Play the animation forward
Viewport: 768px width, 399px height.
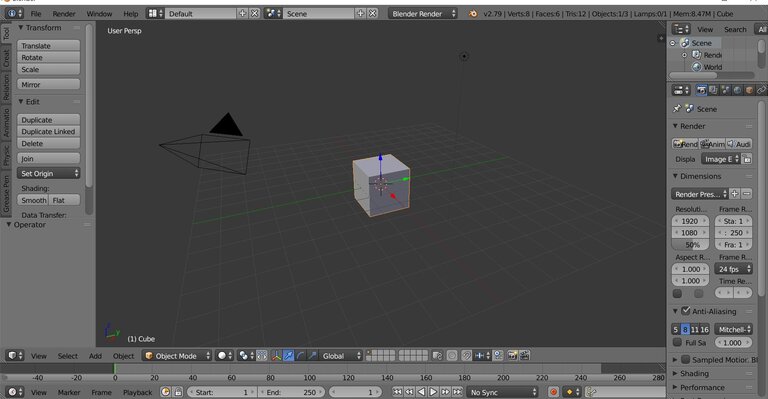pyautogui.click(x=433, y=392)
